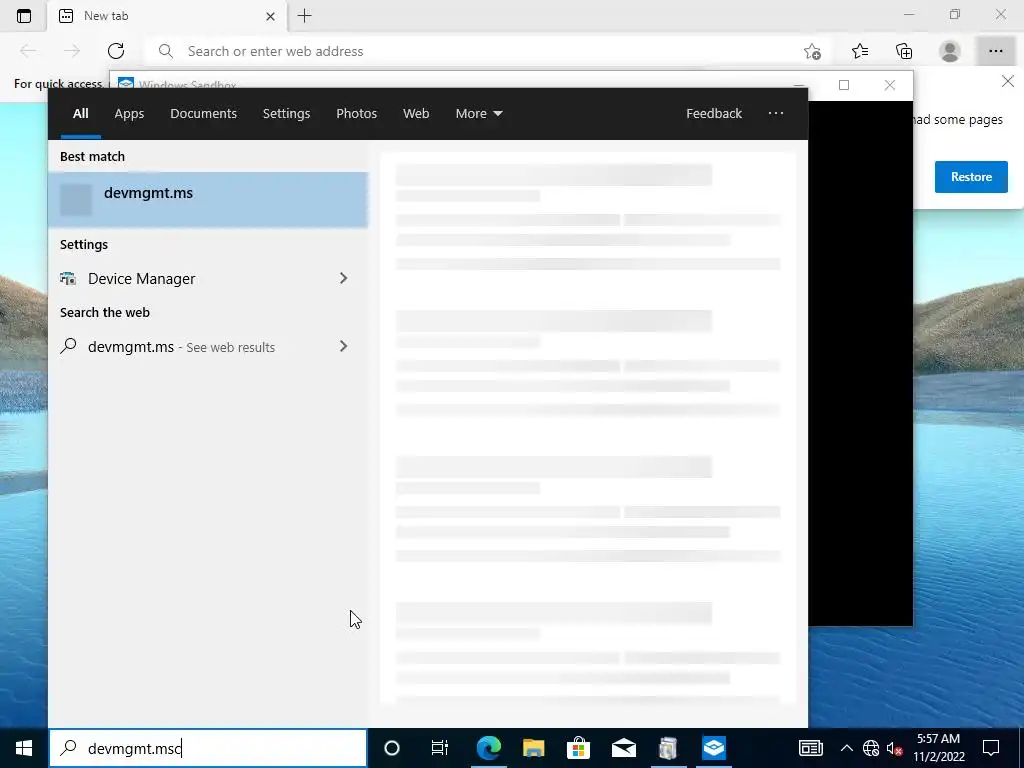Expand the More filters dropdown
Screen dimensions: 1024x768
coord(479,114)
